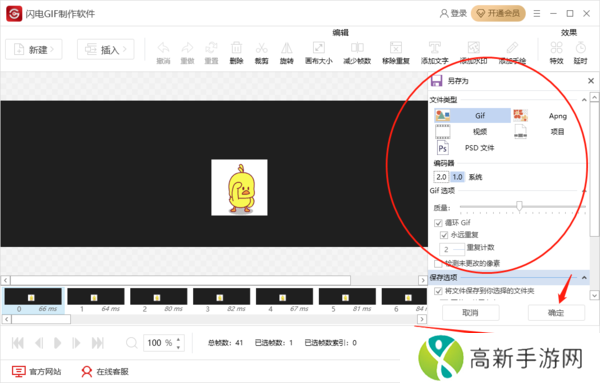Click the preview left scroll arrow

click(5, 280)
